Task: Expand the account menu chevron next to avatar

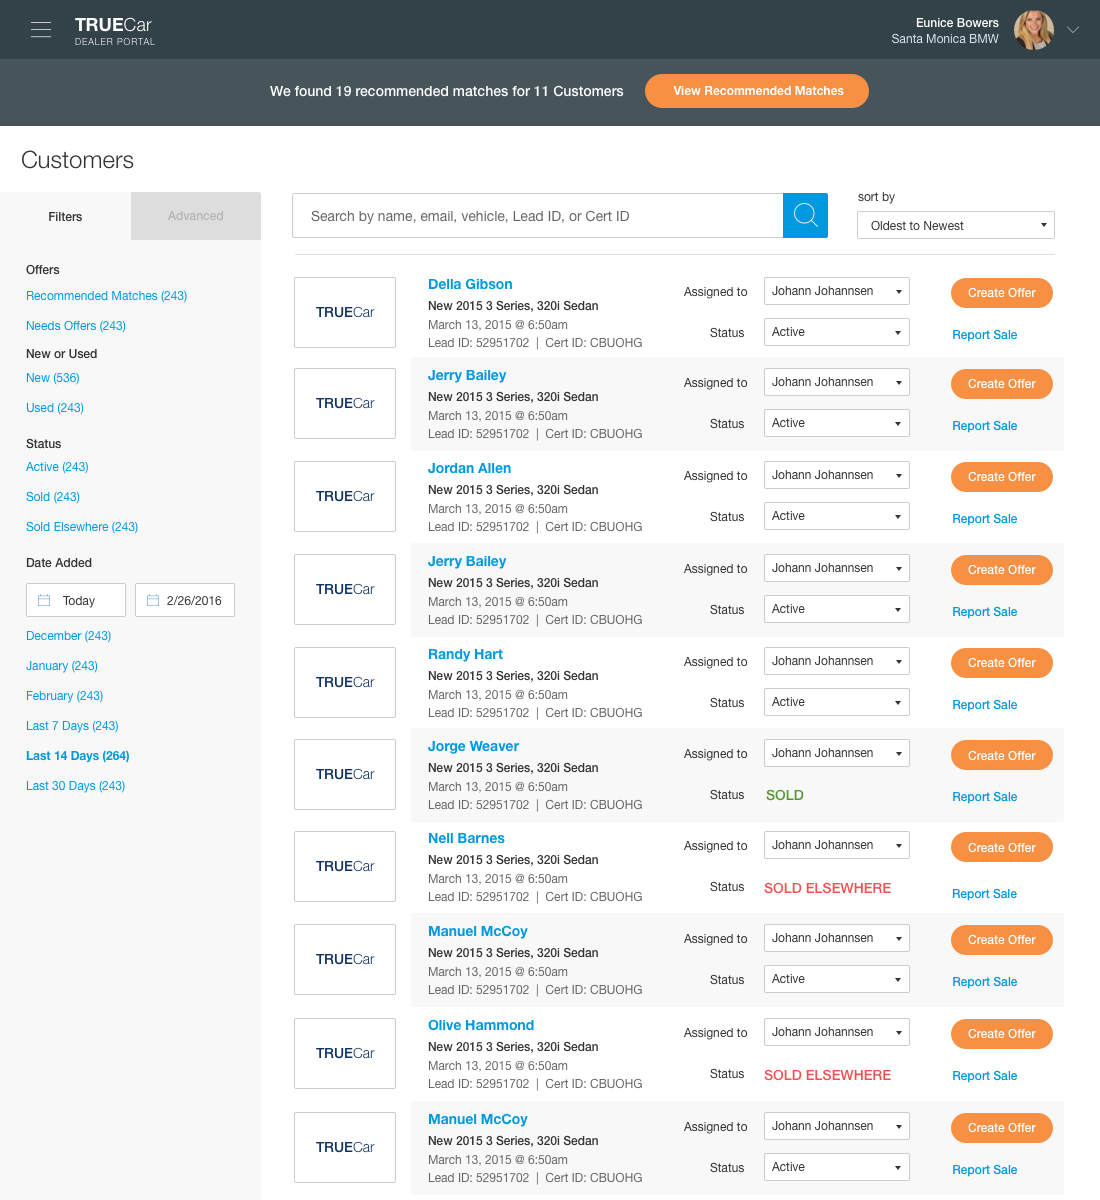Action: click(x=1072, y=30)
